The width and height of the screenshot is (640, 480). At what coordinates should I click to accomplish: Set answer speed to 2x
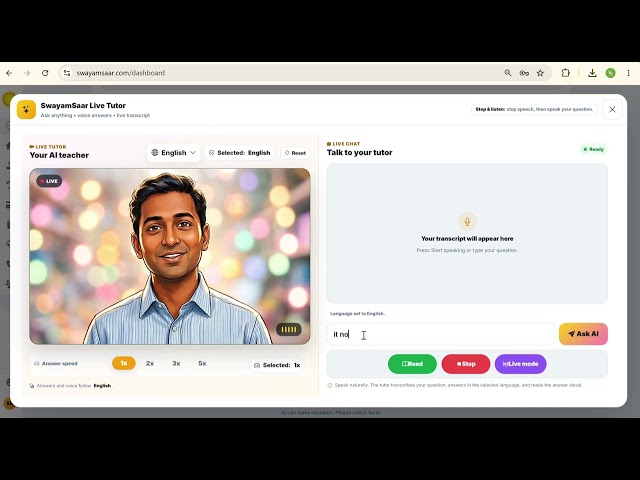[150, 363]
